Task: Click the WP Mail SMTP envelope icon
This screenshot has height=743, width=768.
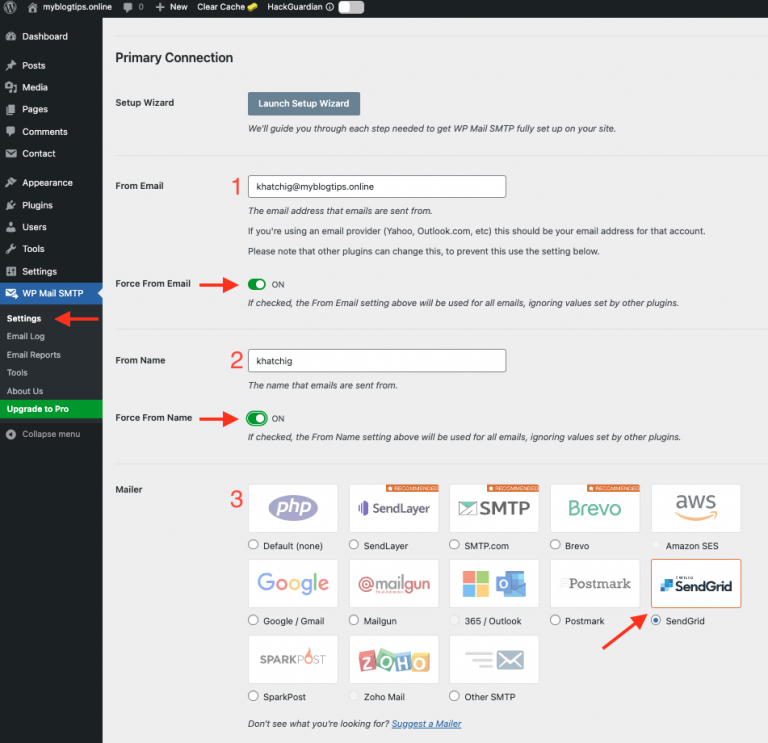Action: [x=11, y=293]
